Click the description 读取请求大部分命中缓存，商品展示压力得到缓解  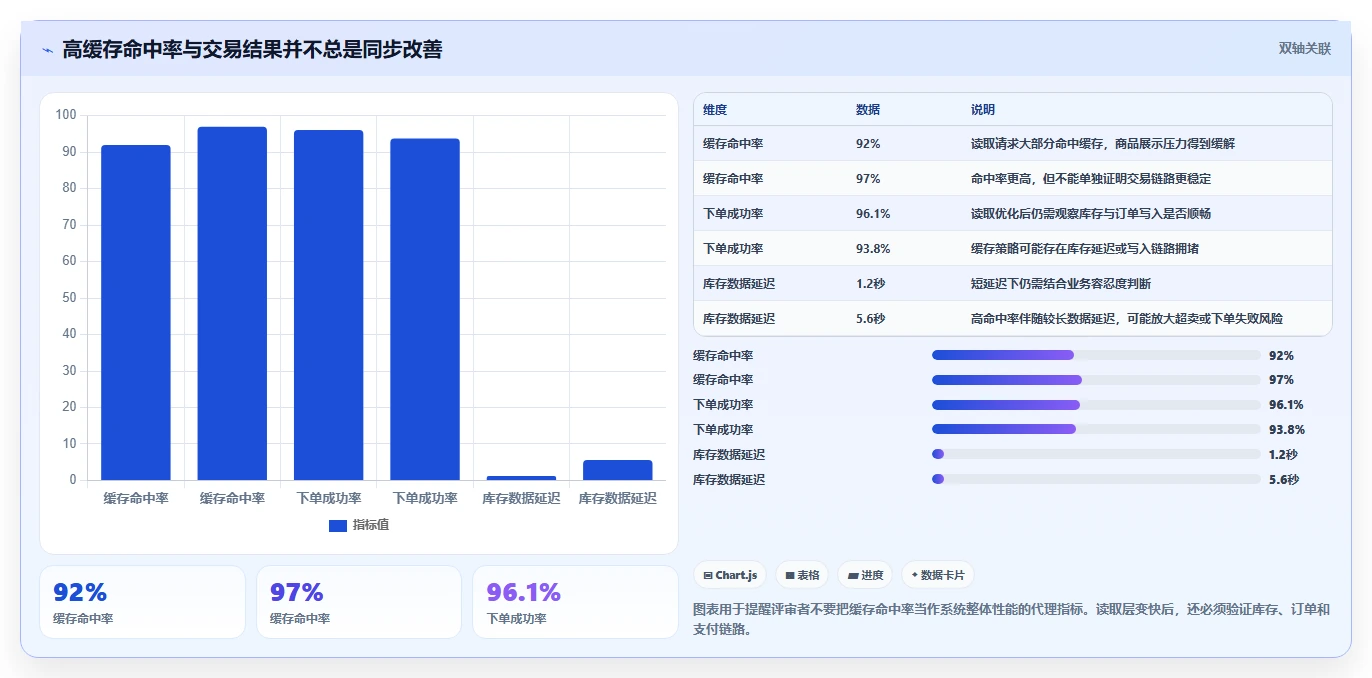pyautogui.click(x=1103, y=144)
